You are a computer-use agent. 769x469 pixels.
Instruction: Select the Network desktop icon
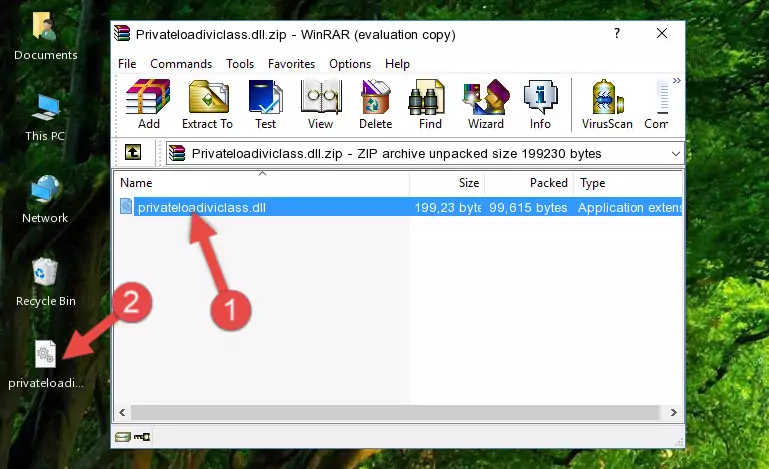(45, 199)
